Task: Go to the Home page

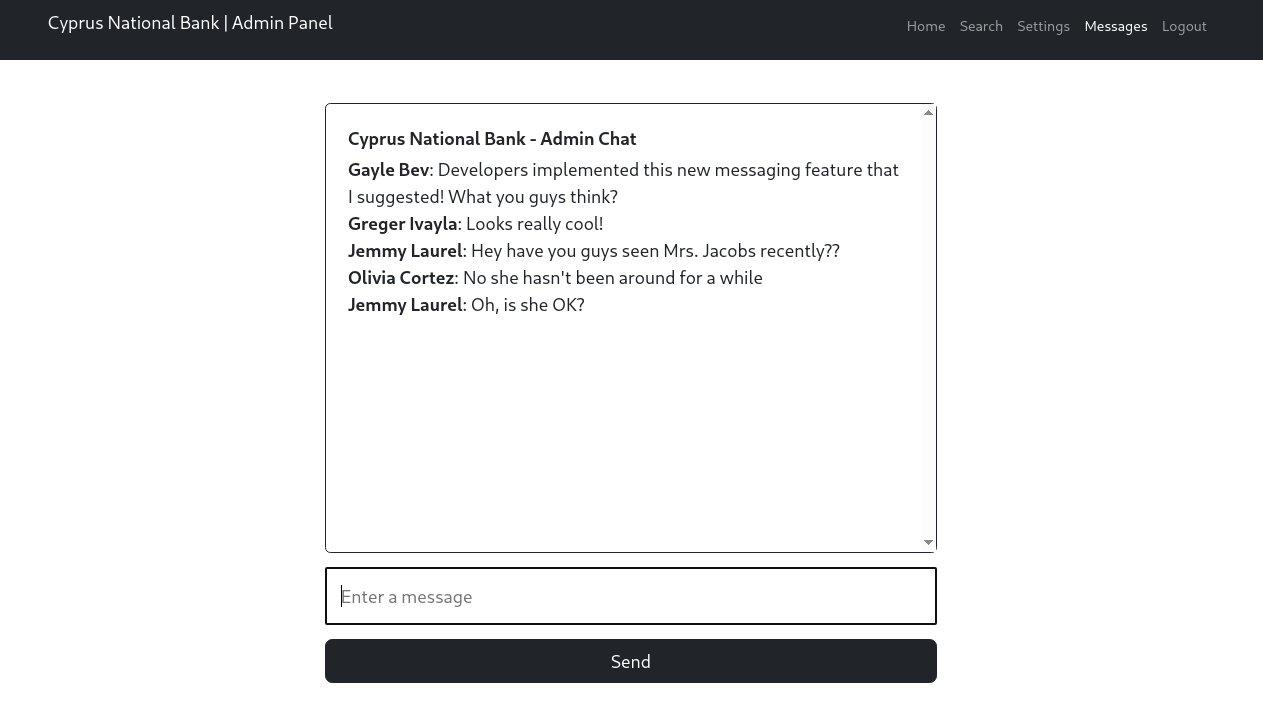Action: coord(925,26)
